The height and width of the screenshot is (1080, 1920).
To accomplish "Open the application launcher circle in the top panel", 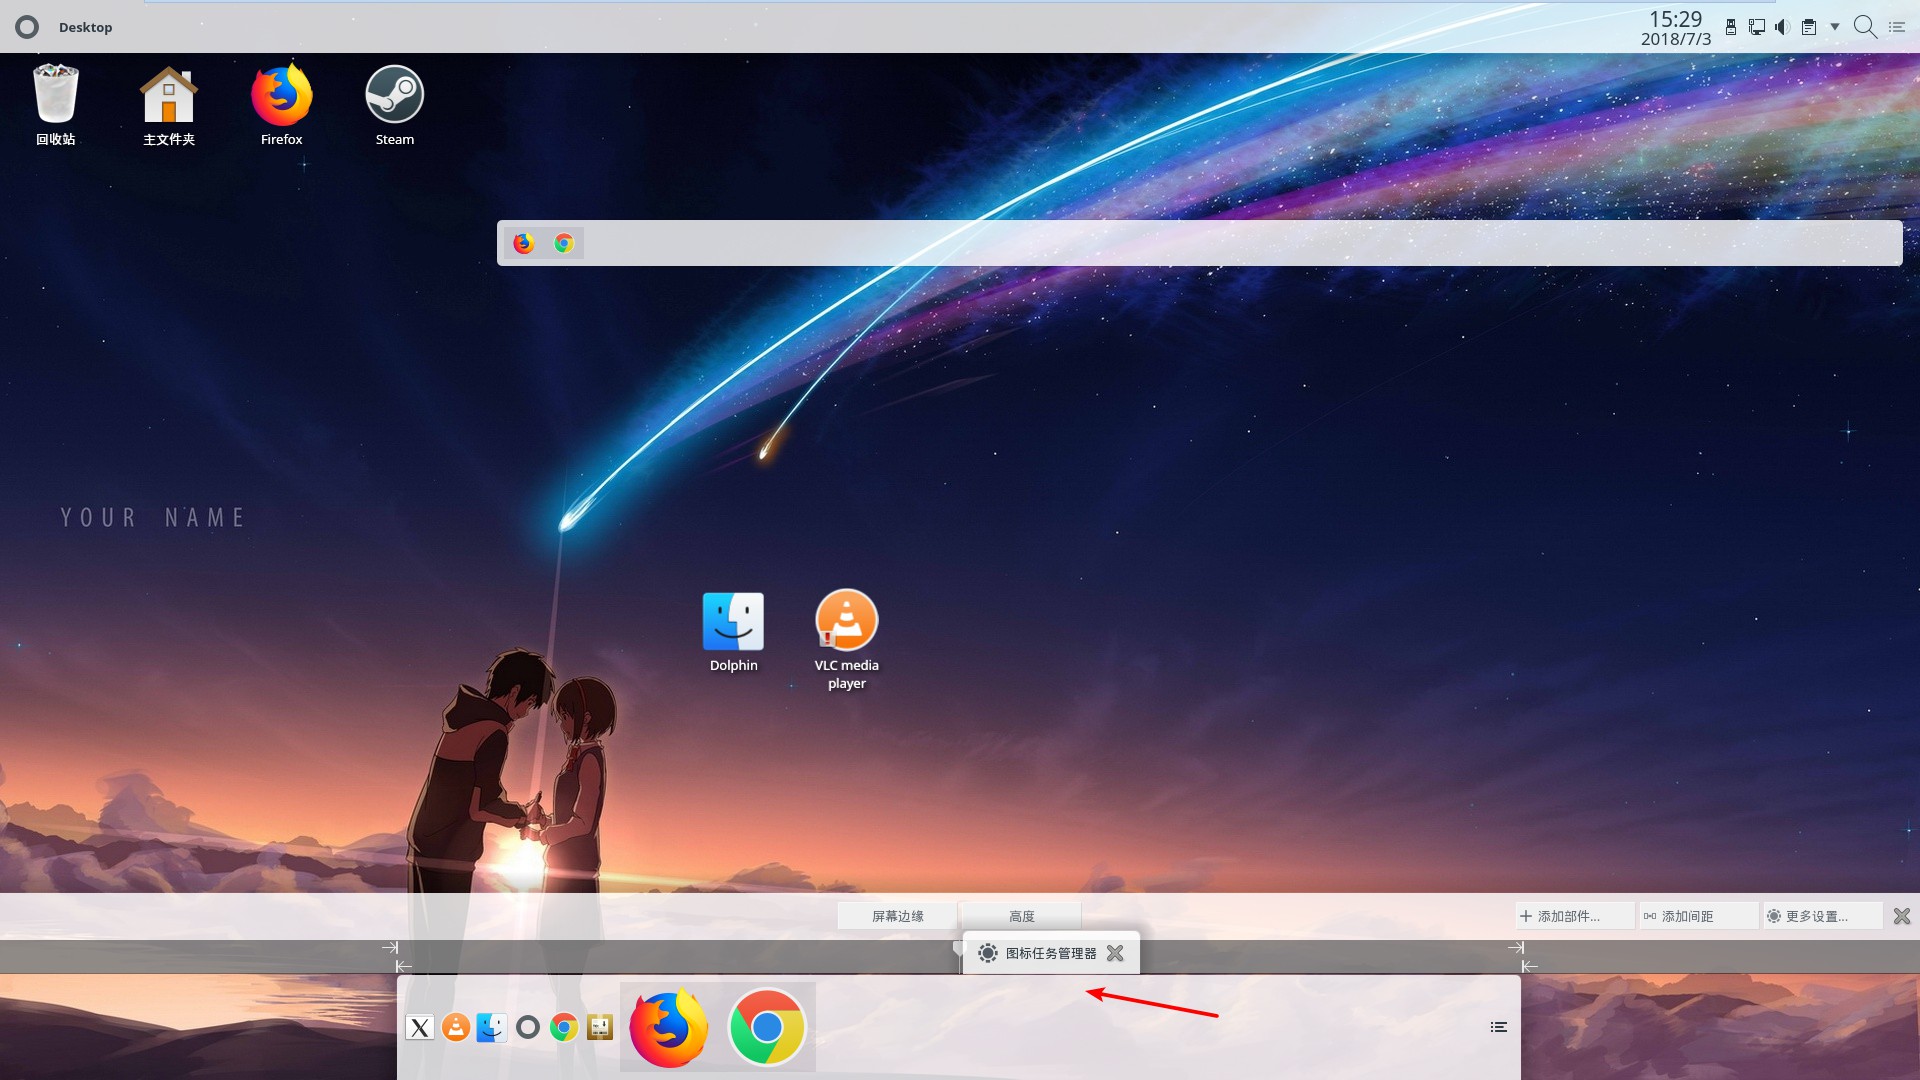I will coord(27,27).
